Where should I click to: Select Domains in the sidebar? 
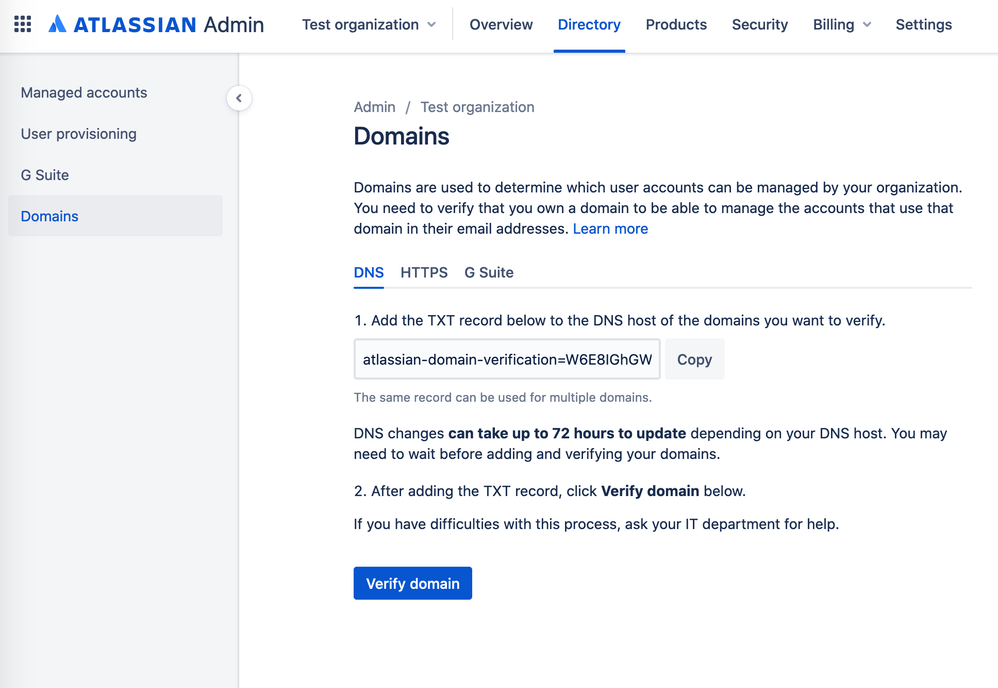[115, 216]
